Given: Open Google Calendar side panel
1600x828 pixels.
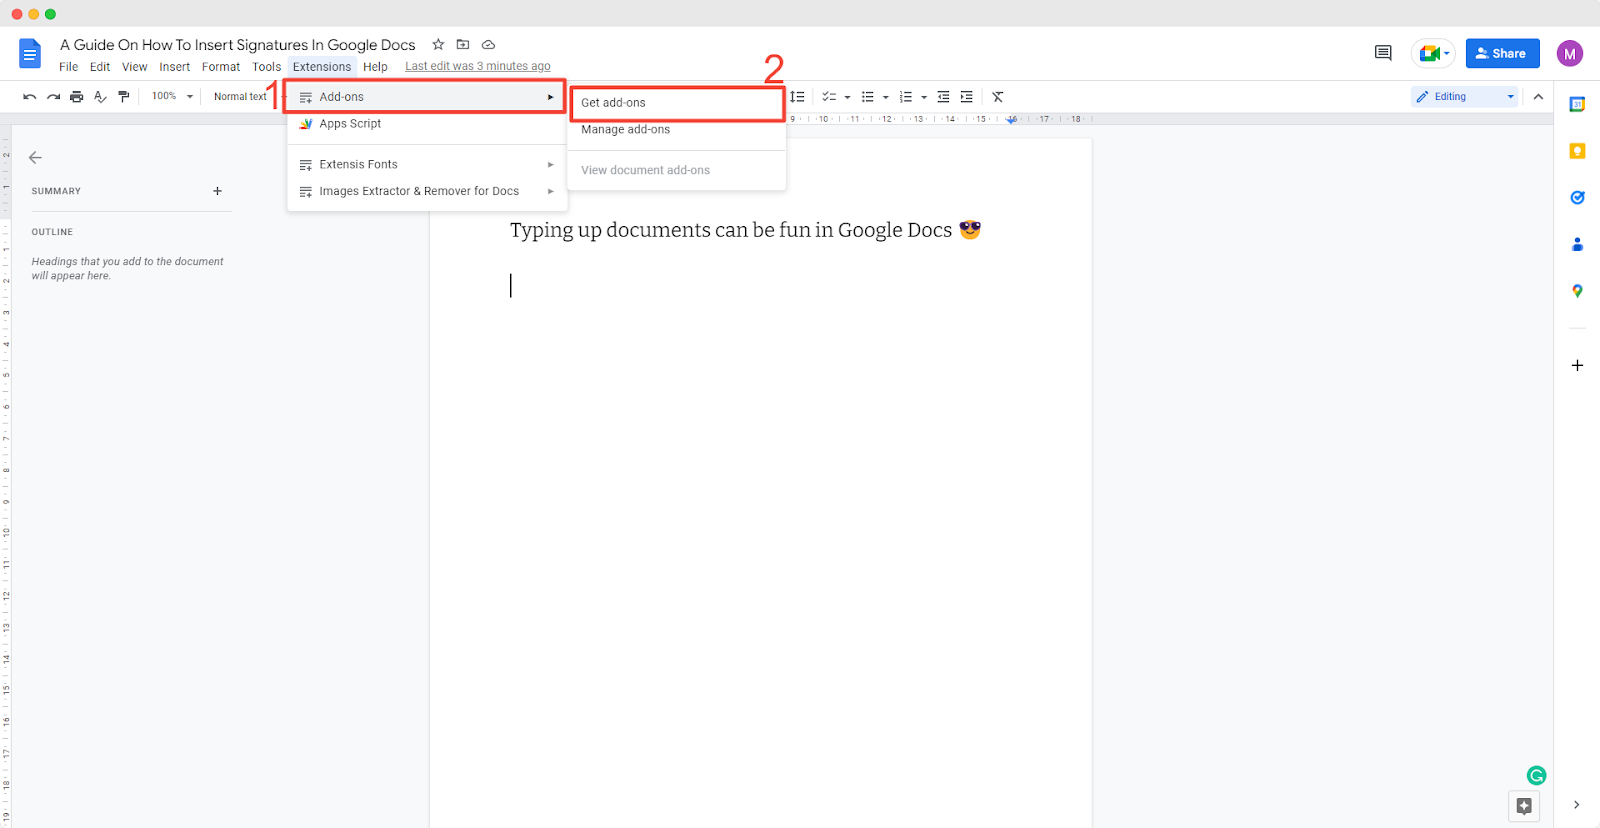Looking at the screenshot, I should tap(1577, 105).
